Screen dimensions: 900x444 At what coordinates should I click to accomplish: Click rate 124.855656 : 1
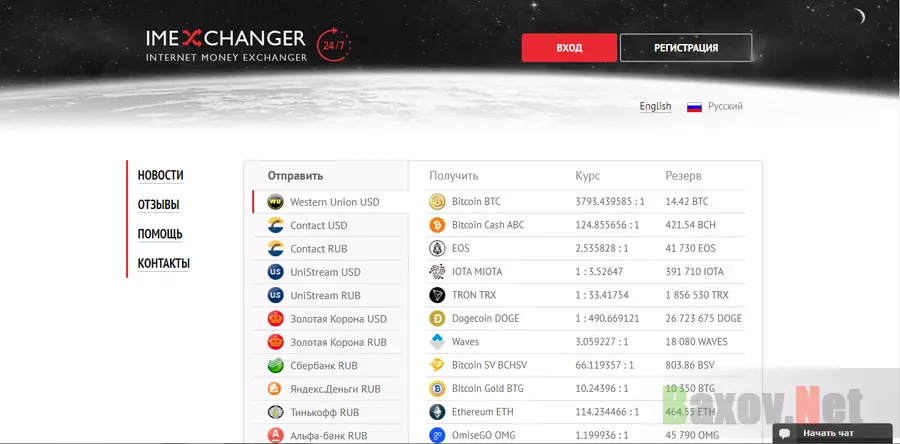tap(607, 225)
